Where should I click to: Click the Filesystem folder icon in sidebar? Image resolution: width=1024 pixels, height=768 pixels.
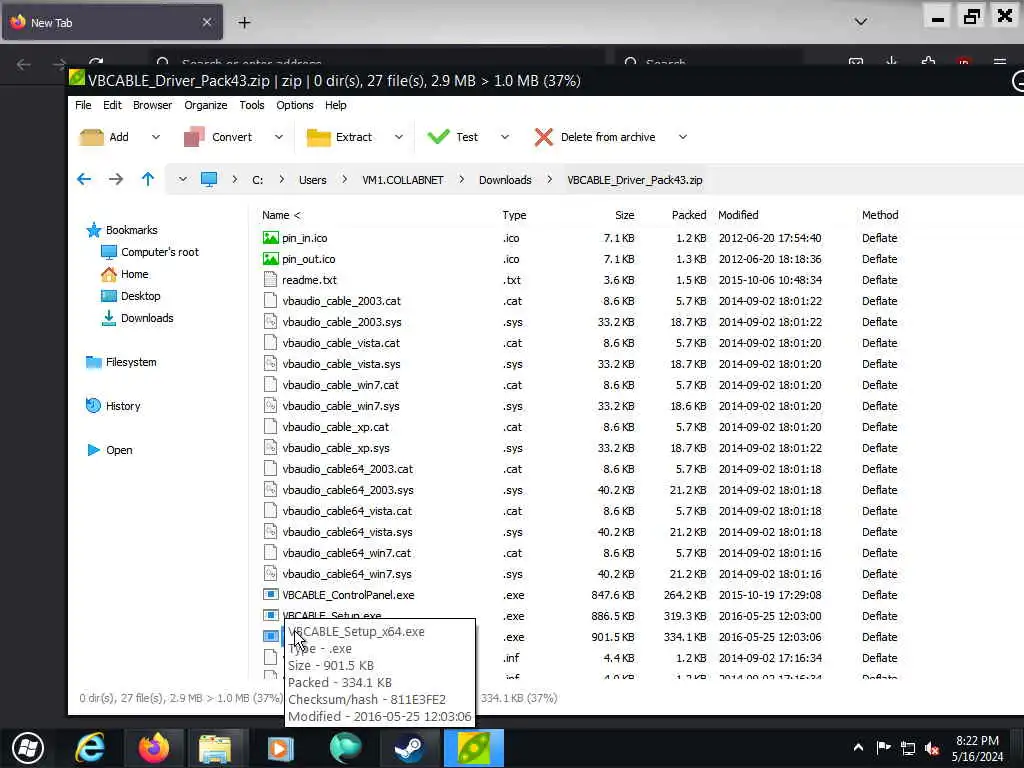tap(94, 362)
